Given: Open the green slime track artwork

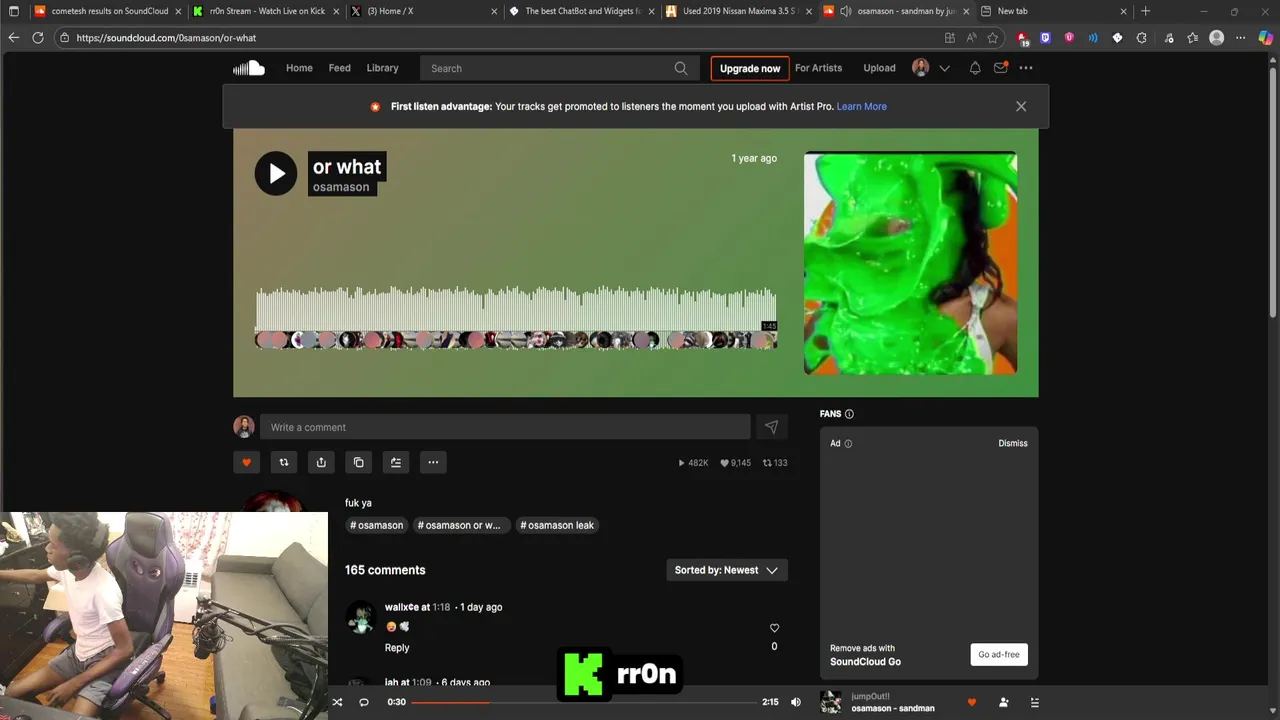Looking at the screenshot, I should 910,263.
